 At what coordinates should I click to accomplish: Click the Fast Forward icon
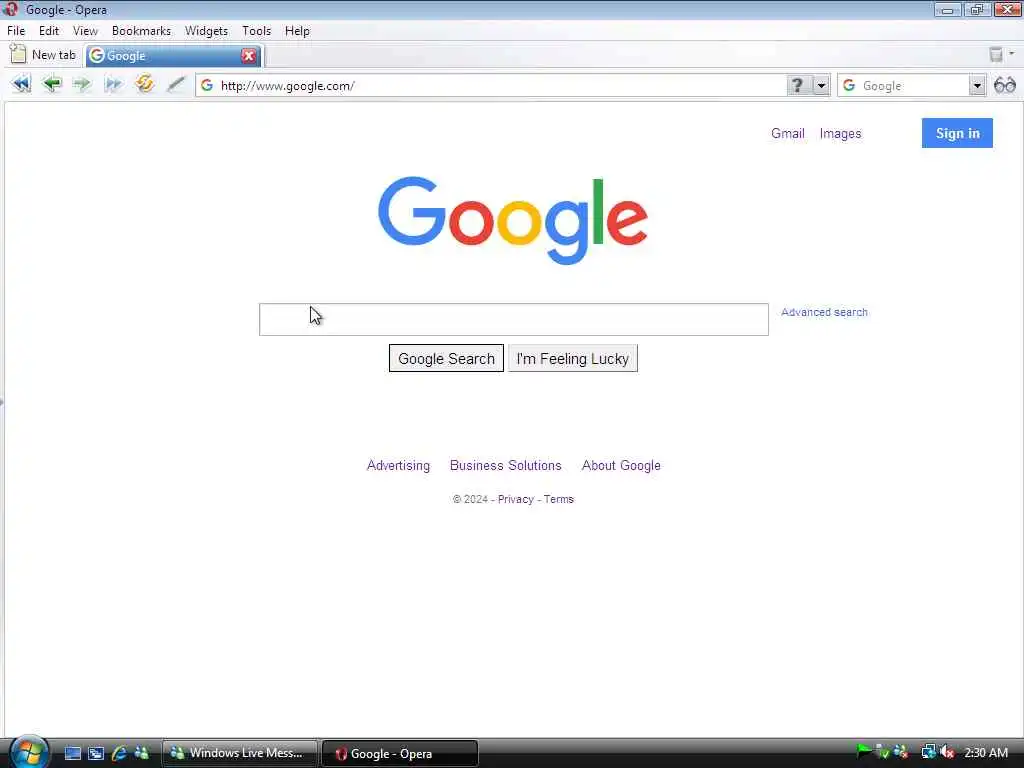(114, 84)
